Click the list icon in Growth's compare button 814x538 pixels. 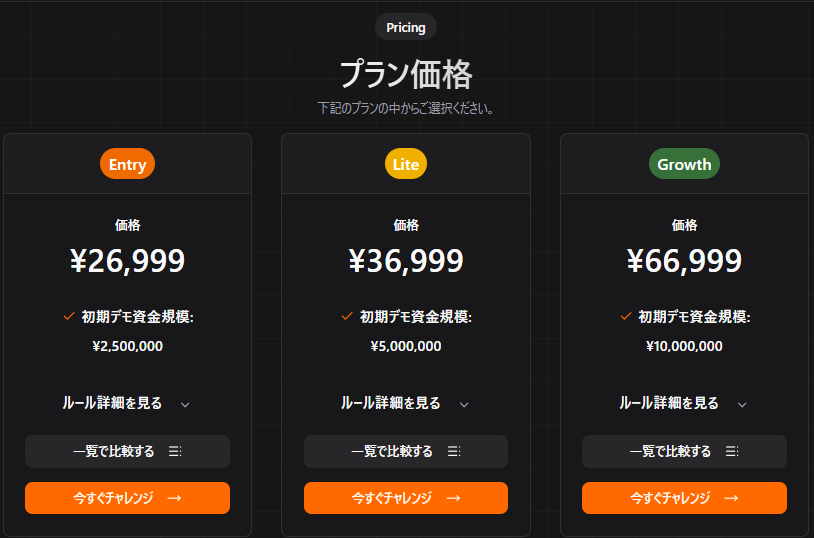point(732,452)
